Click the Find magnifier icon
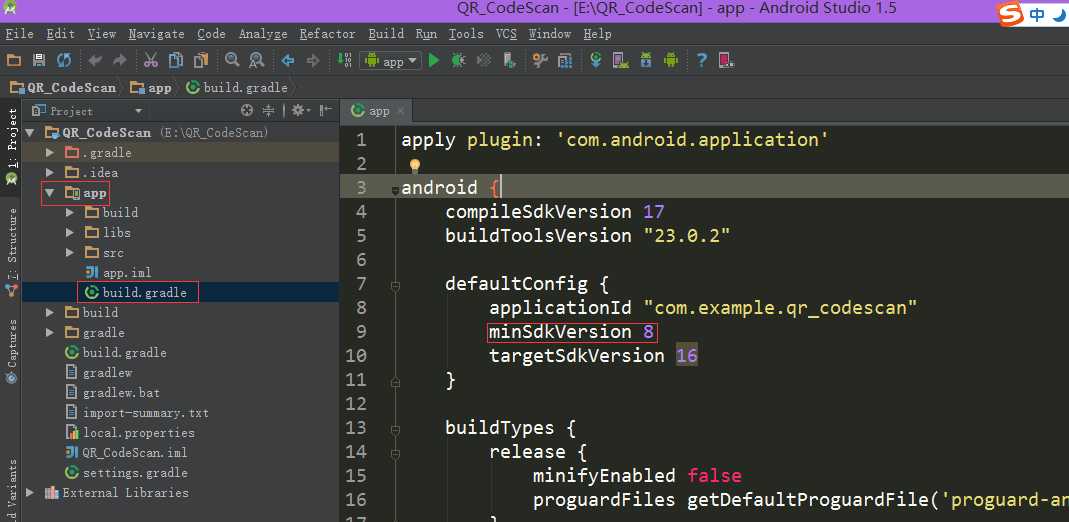The height and width of the screenshot is (522, 1069). point(232,60)
